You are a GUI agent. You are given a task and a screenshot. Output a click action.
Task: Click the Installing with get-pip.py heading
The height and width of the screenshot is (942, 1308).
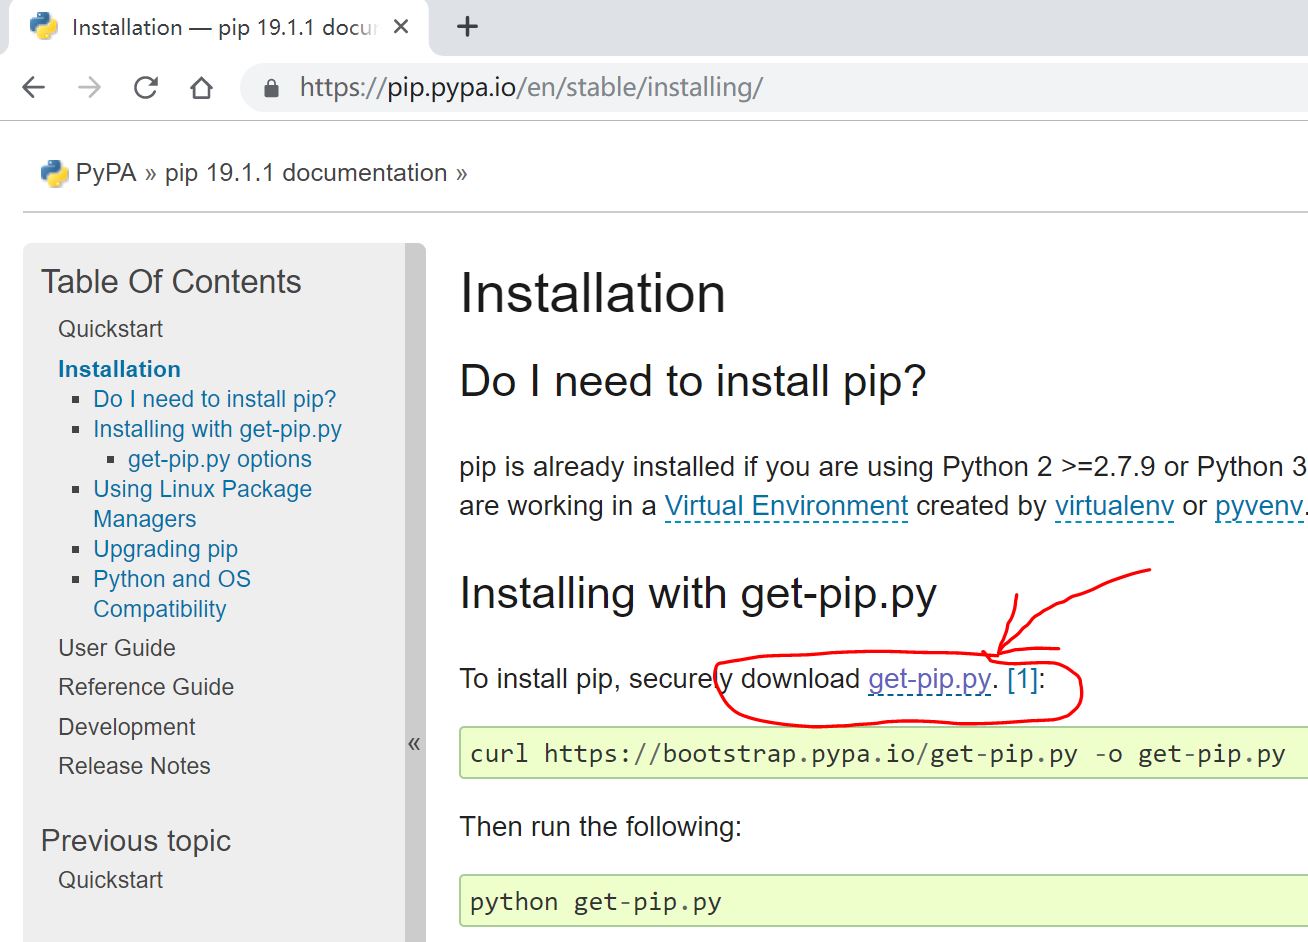(698, 594)
